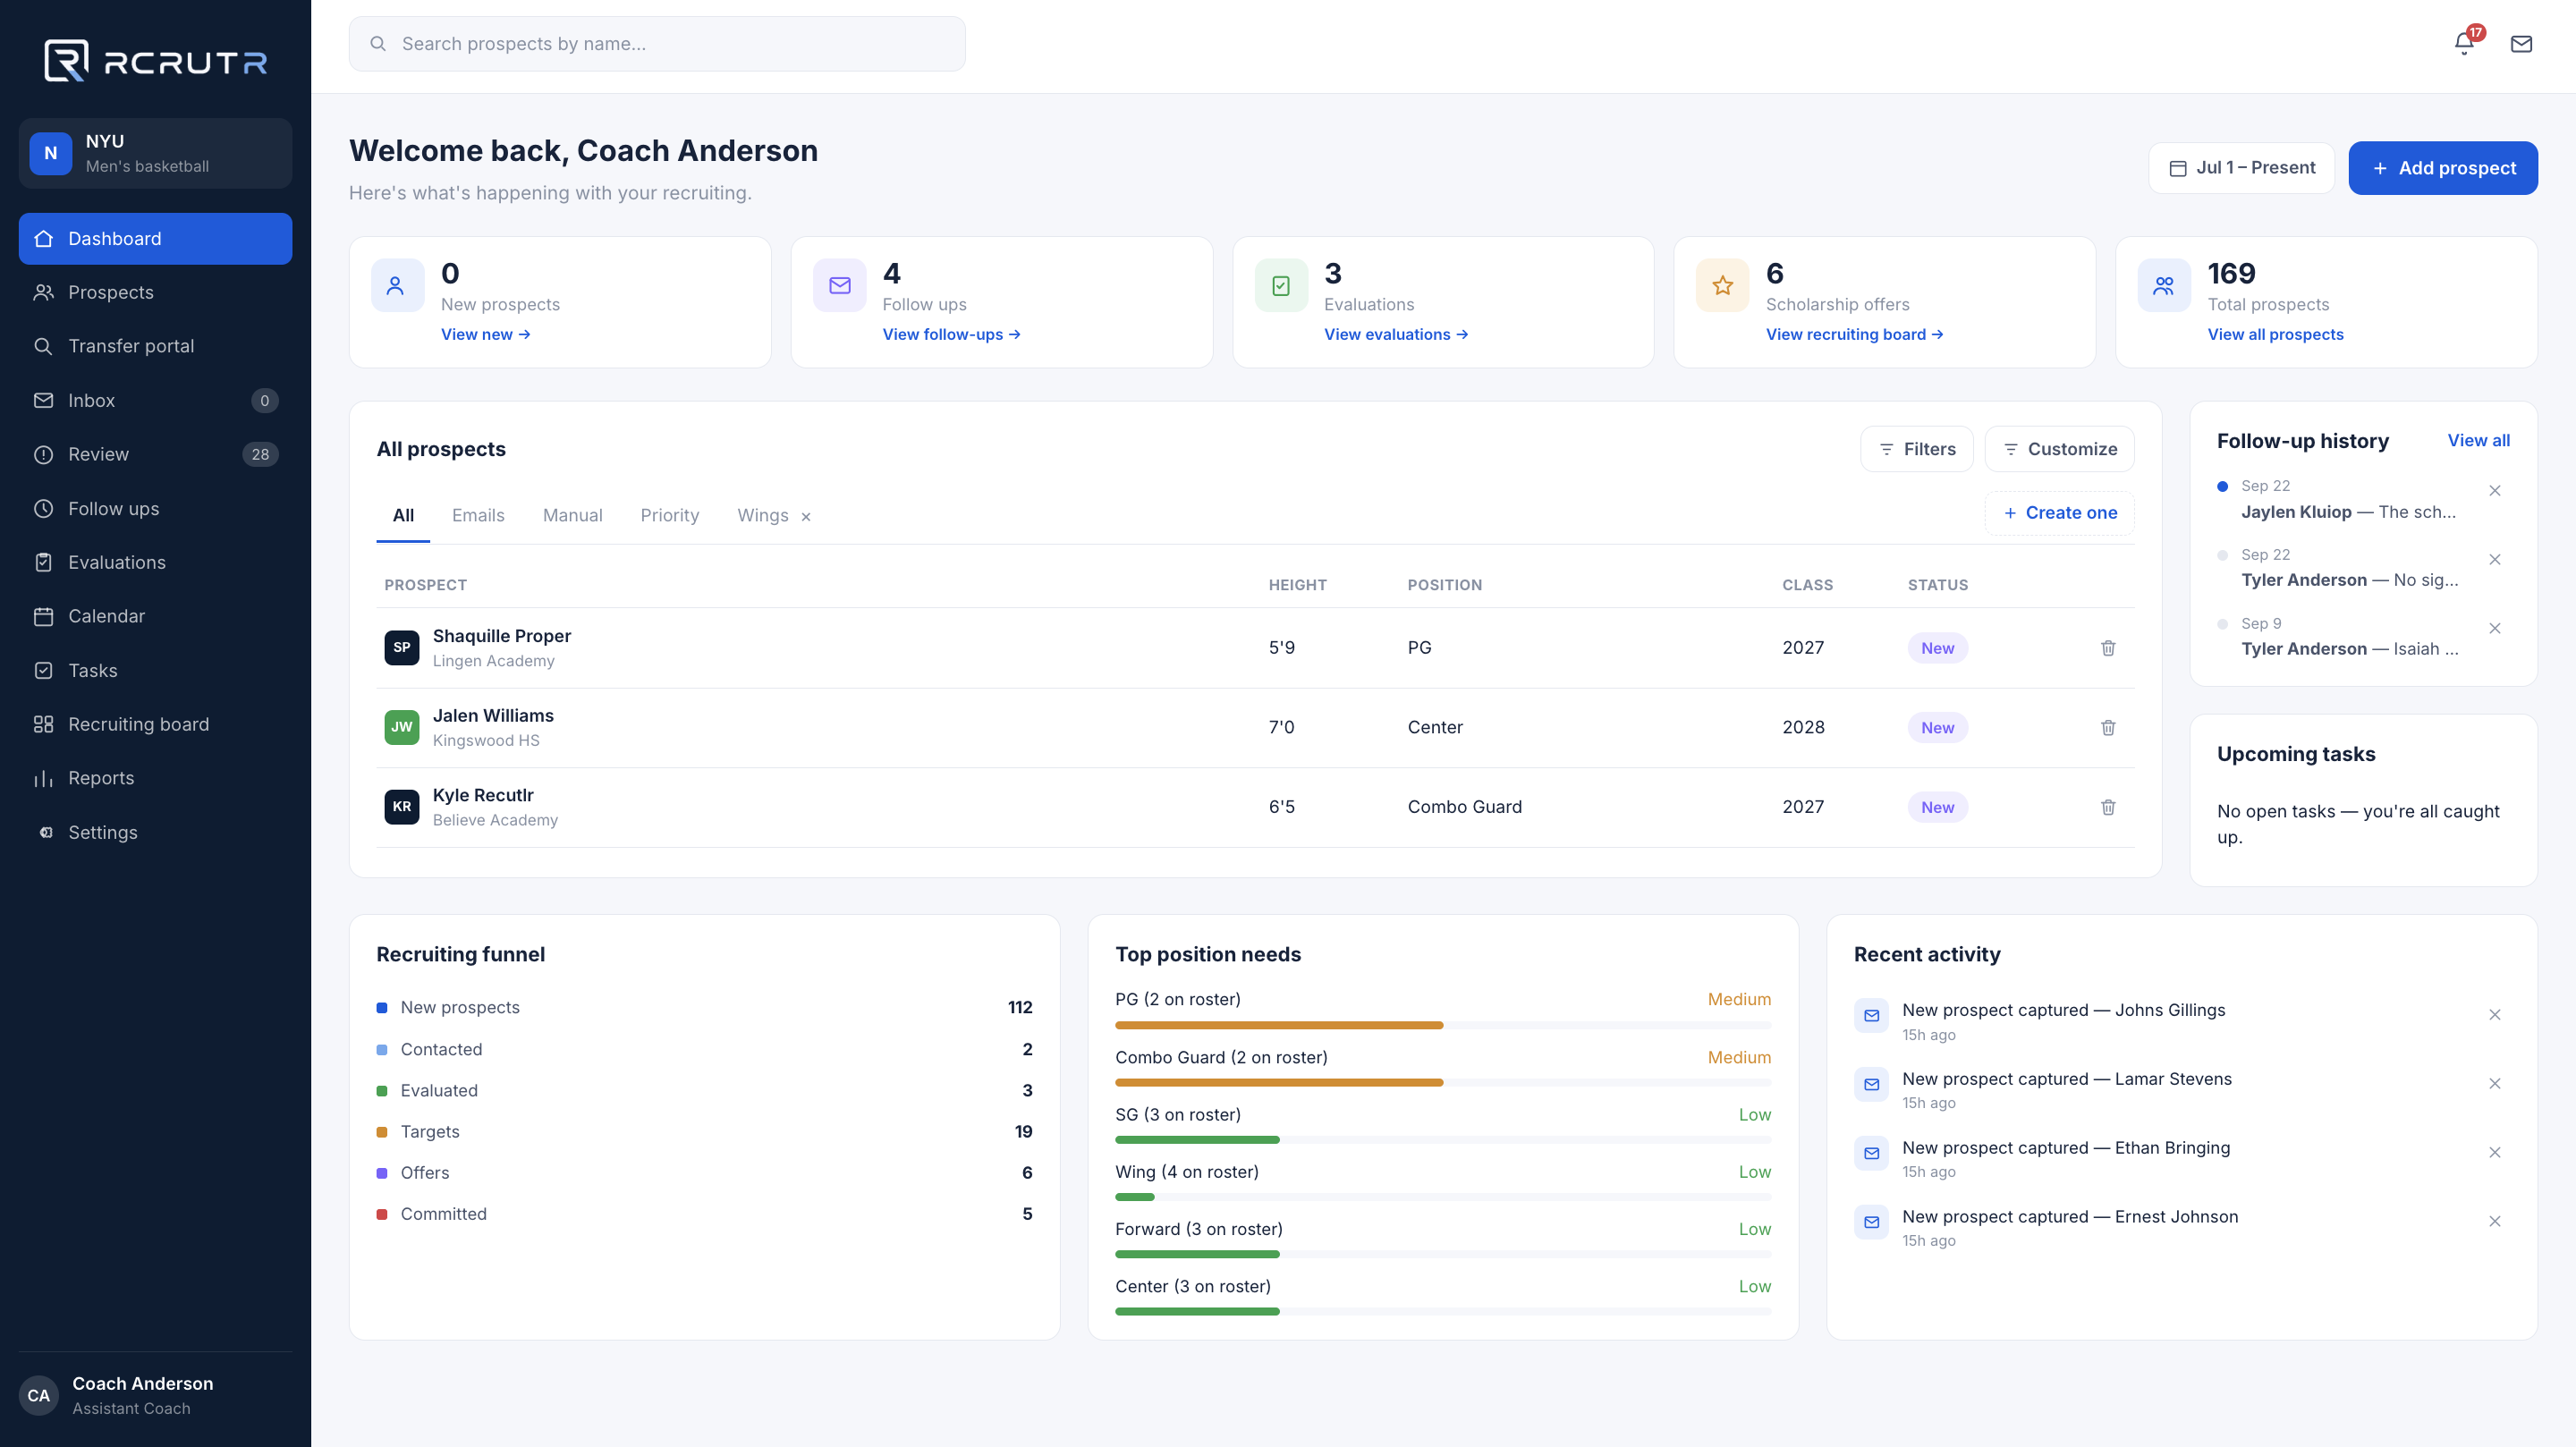Remove Kyle Recutlr using trash icon
This screenshot has height=1447, width=2576.
pyautogui.click(x=2108, y=807)
